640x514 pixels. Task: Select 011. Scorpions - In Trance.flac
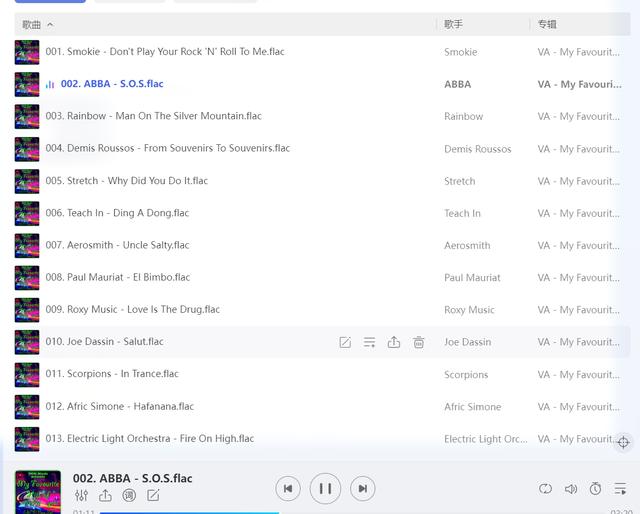tap(112, 374)
